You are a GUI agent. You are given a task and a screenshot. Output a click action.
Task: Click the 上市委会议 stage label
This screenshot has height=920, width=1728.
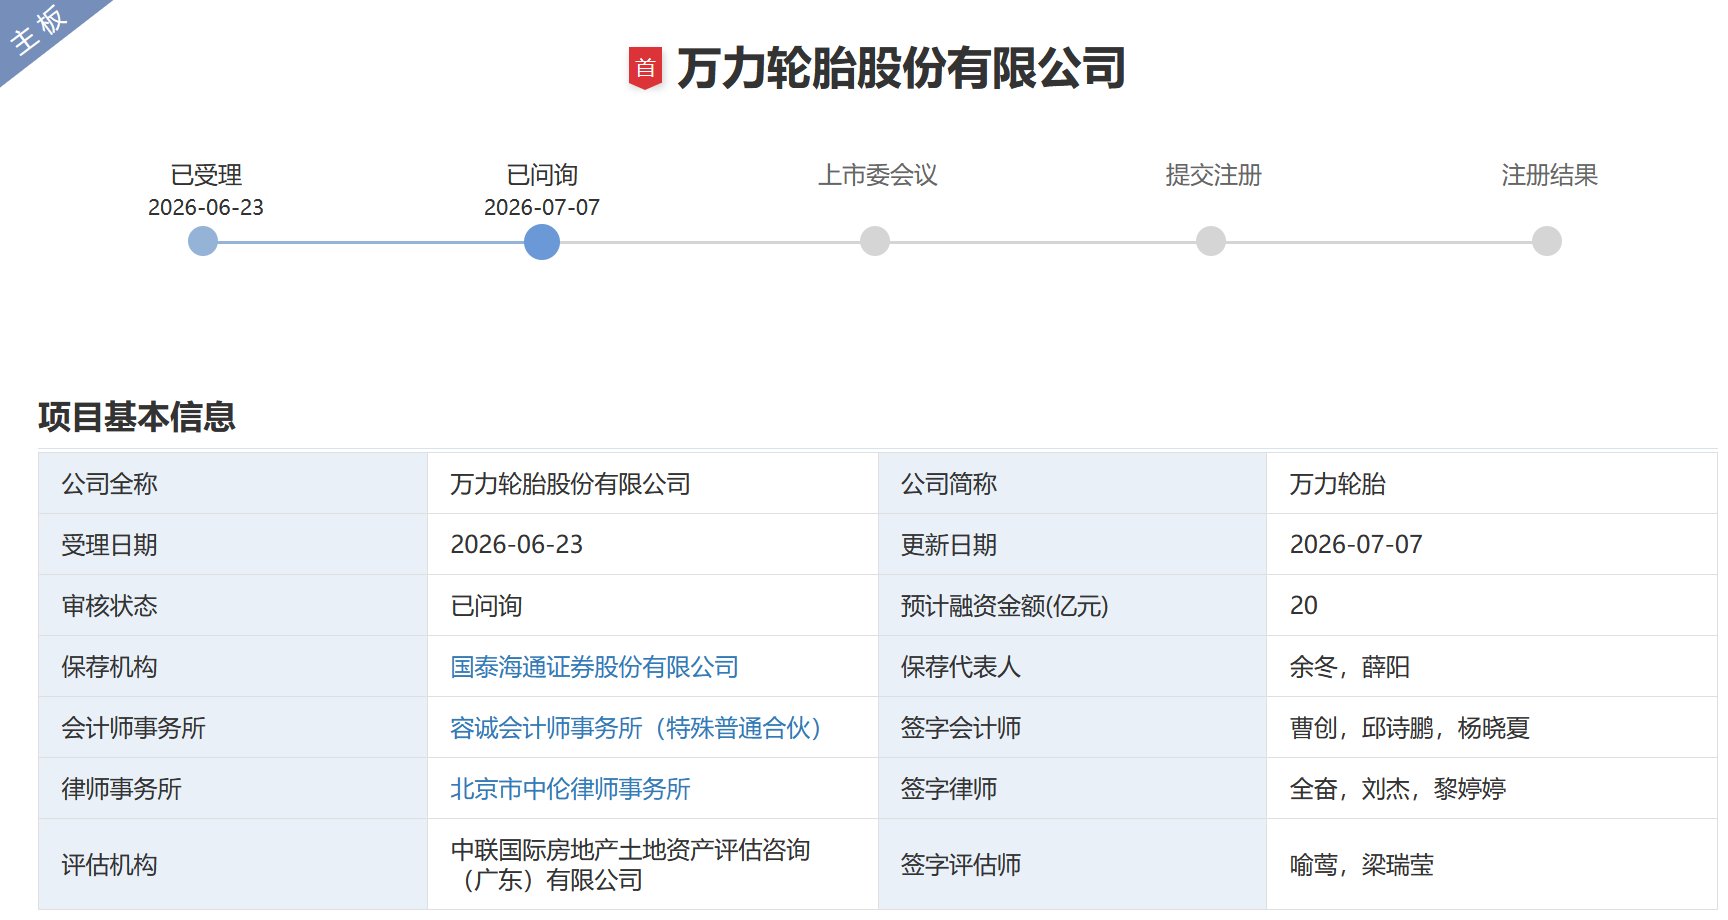pyautogui.click(x=878, y=175)
